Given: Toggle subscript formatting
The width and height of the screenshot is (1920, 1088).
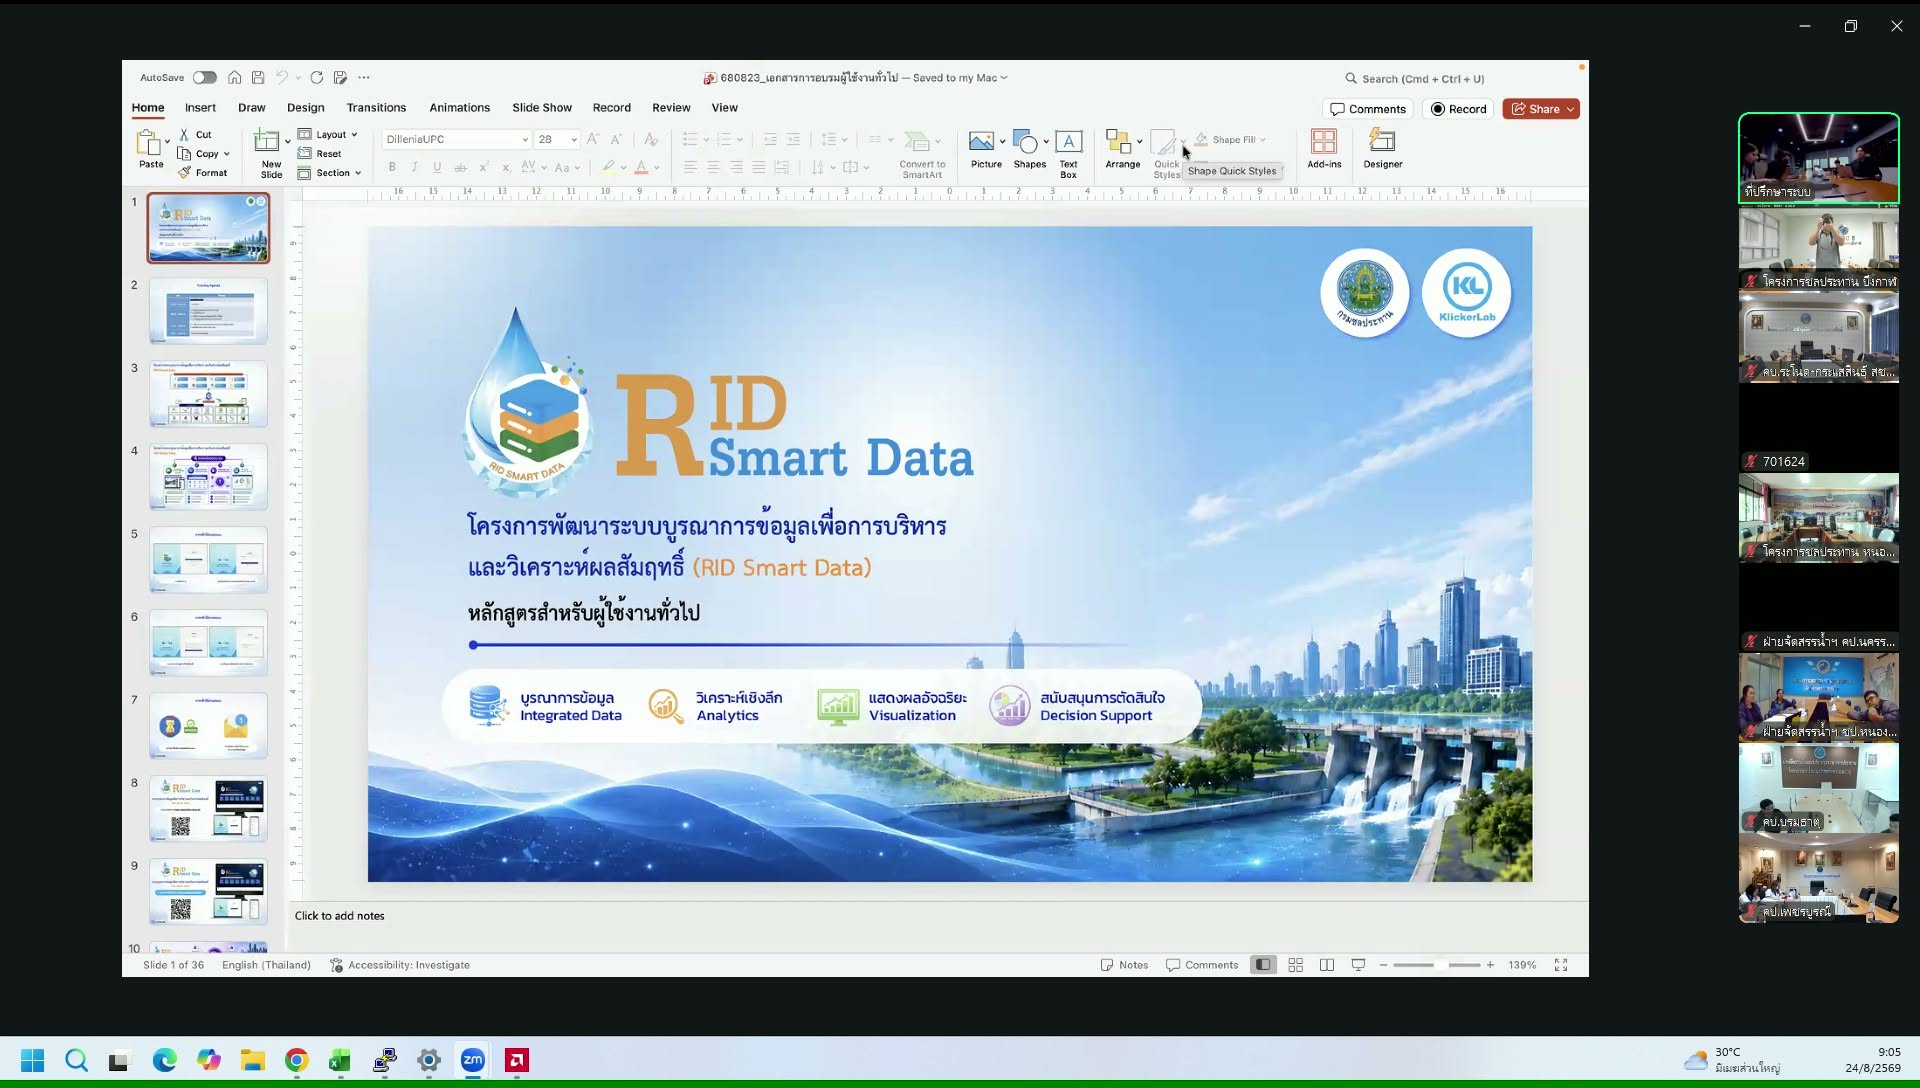Looking at the screenshot, I should coord(506,167).
